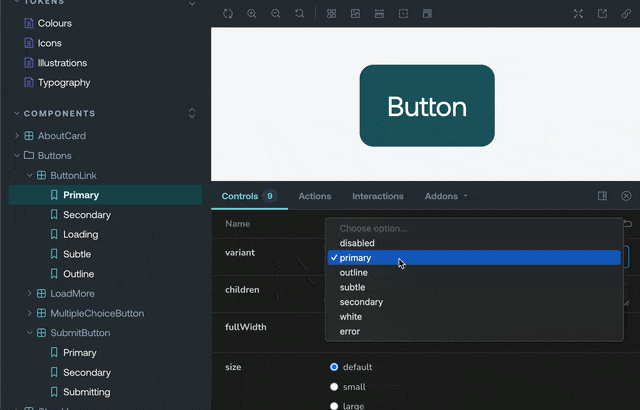The height and width of the screenshot is (410, 640).
Task: Collapse the ButtonLink component
Action: (29, 175)
